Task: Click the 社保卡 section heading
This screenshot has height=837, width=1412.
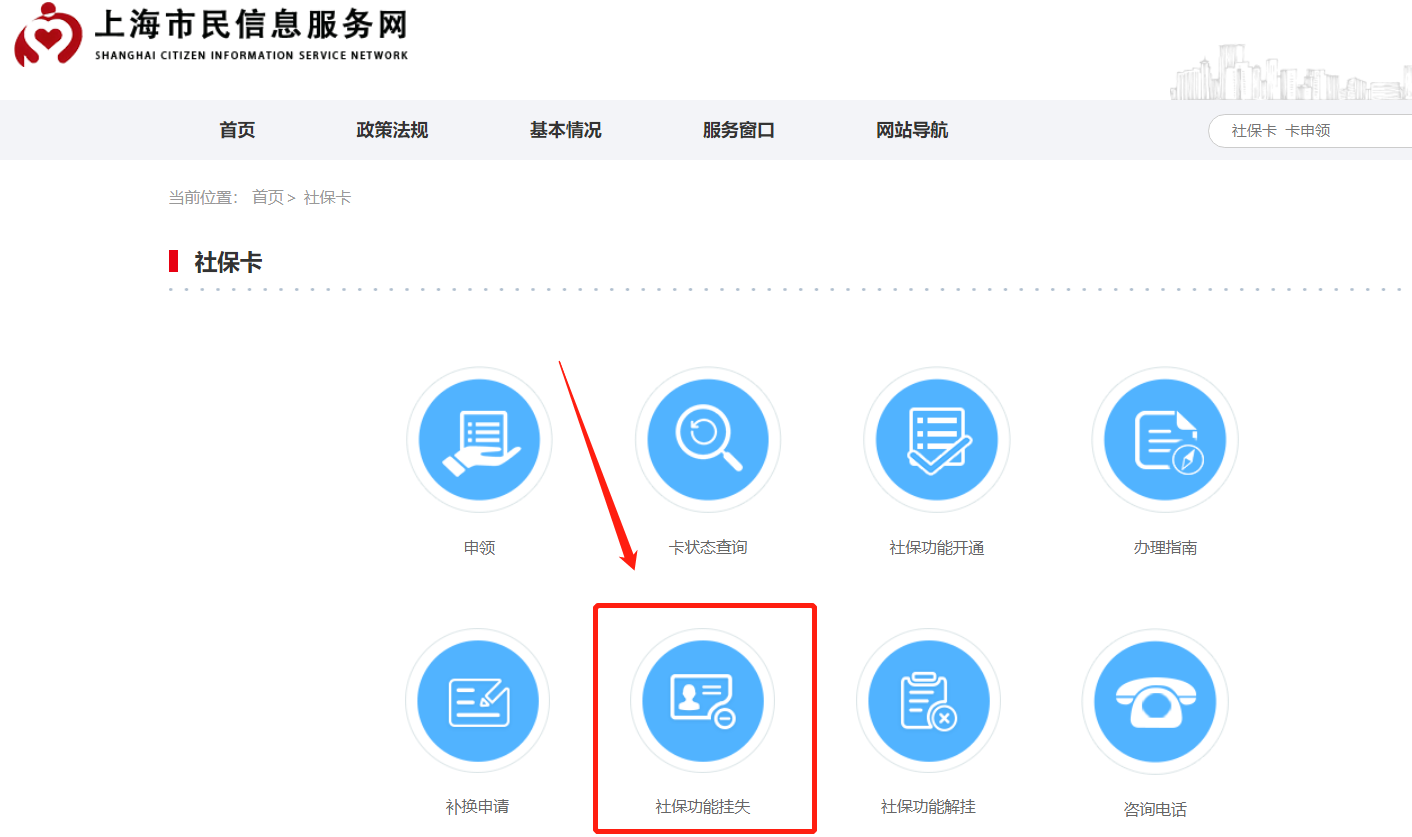Action: click(x=228, y=263)
